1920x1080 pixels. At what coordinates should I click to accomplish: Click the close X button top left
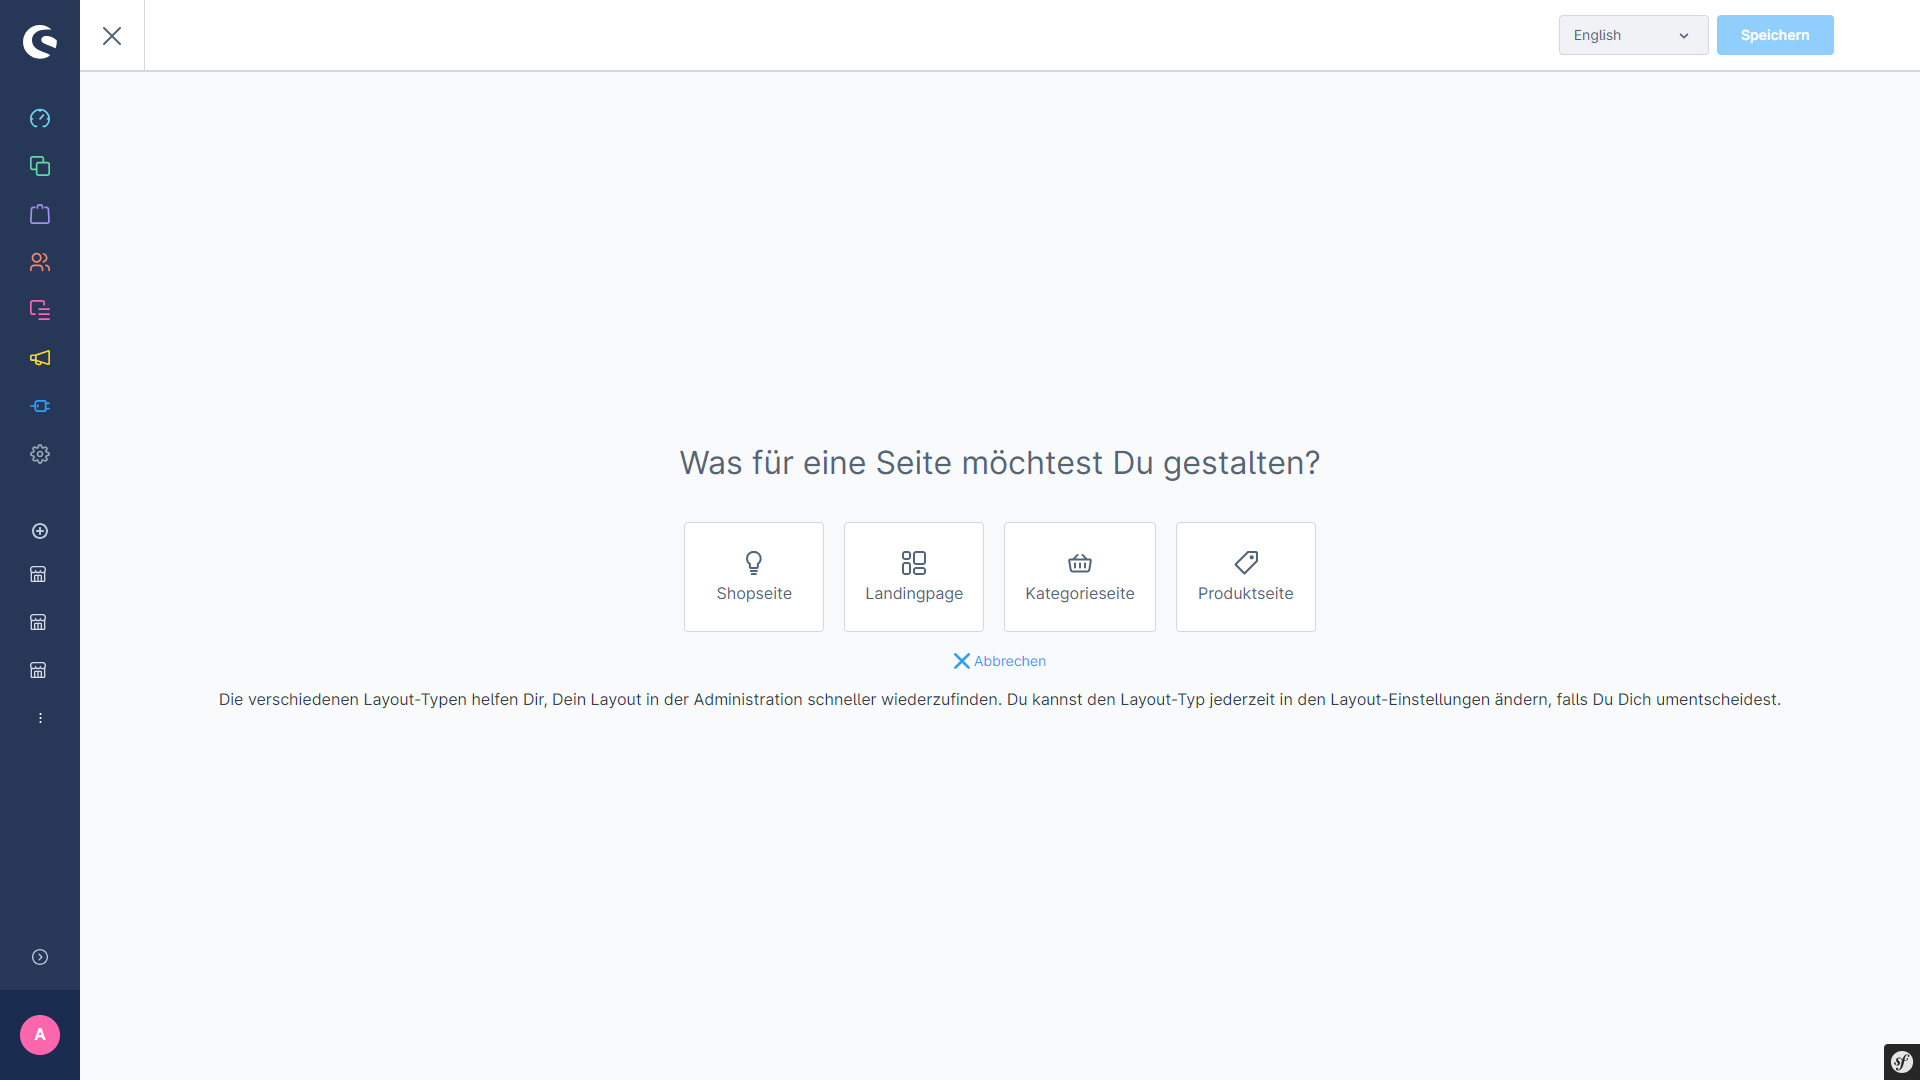pos(112,34)
